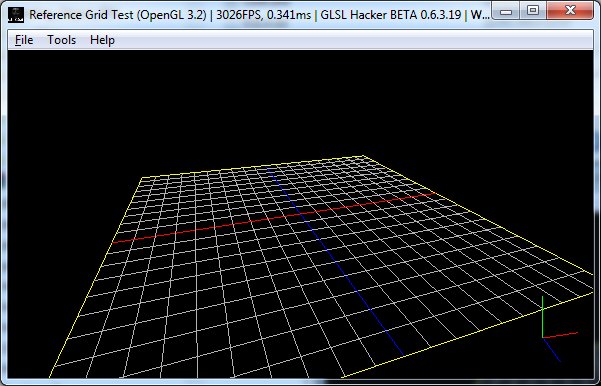
Task: Click where red and blue grid axes intersect
Action: pyautogui.click(x=301, y=214)
